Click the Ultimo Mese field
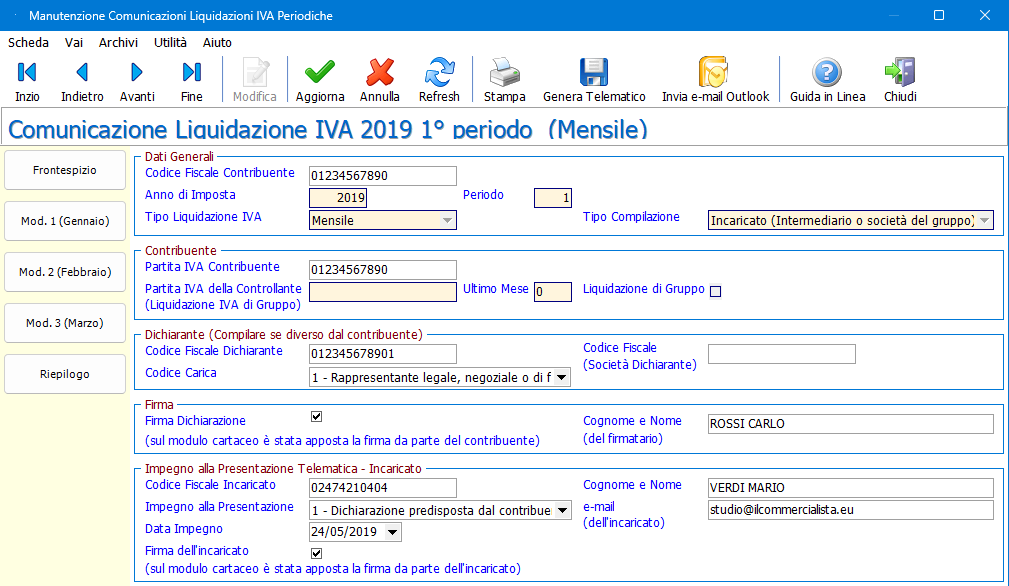 (553, 291)
